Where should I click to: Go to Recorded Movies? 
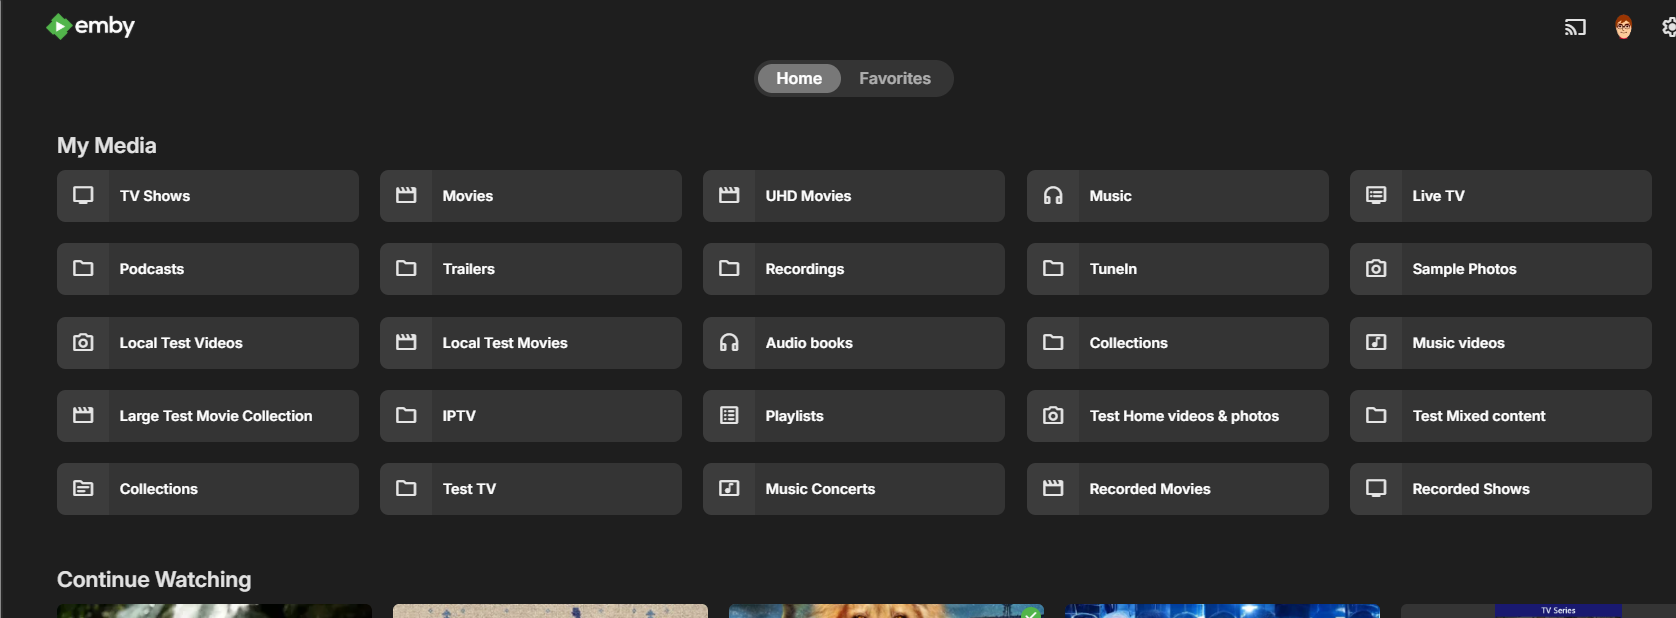pos(1177,489)
